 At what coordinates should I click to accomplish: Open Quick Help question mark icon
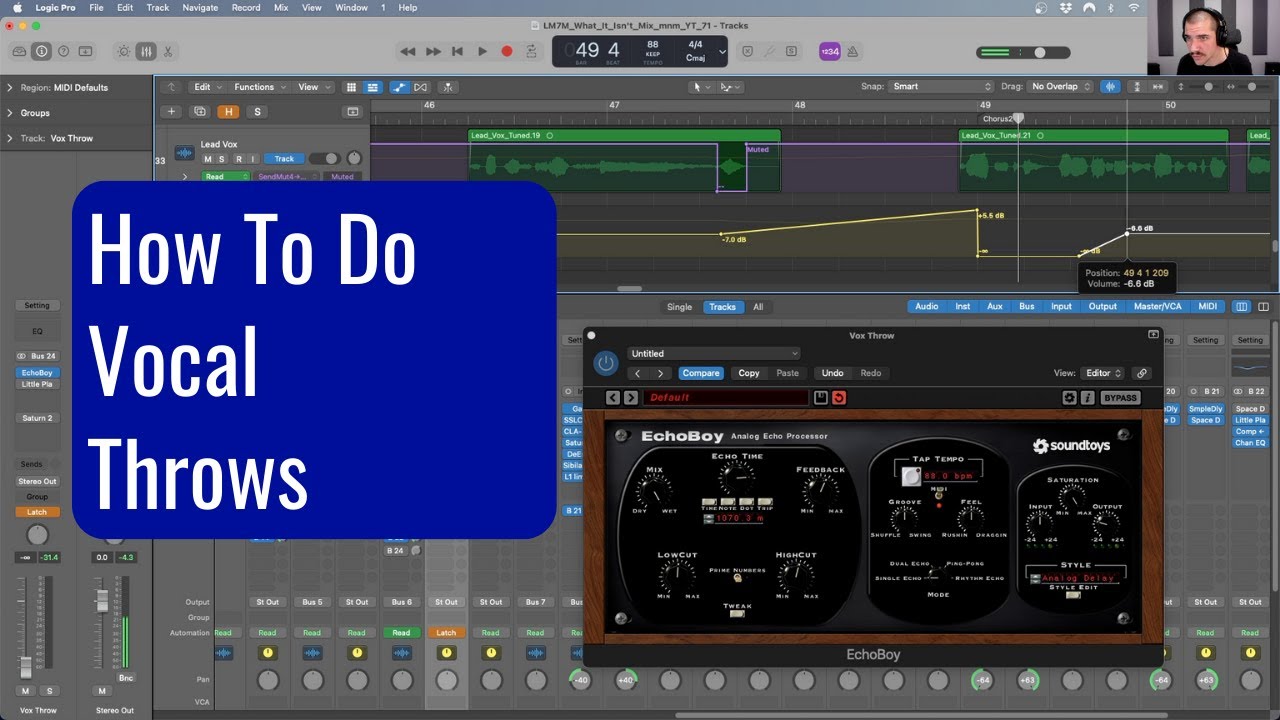point(63,51)
